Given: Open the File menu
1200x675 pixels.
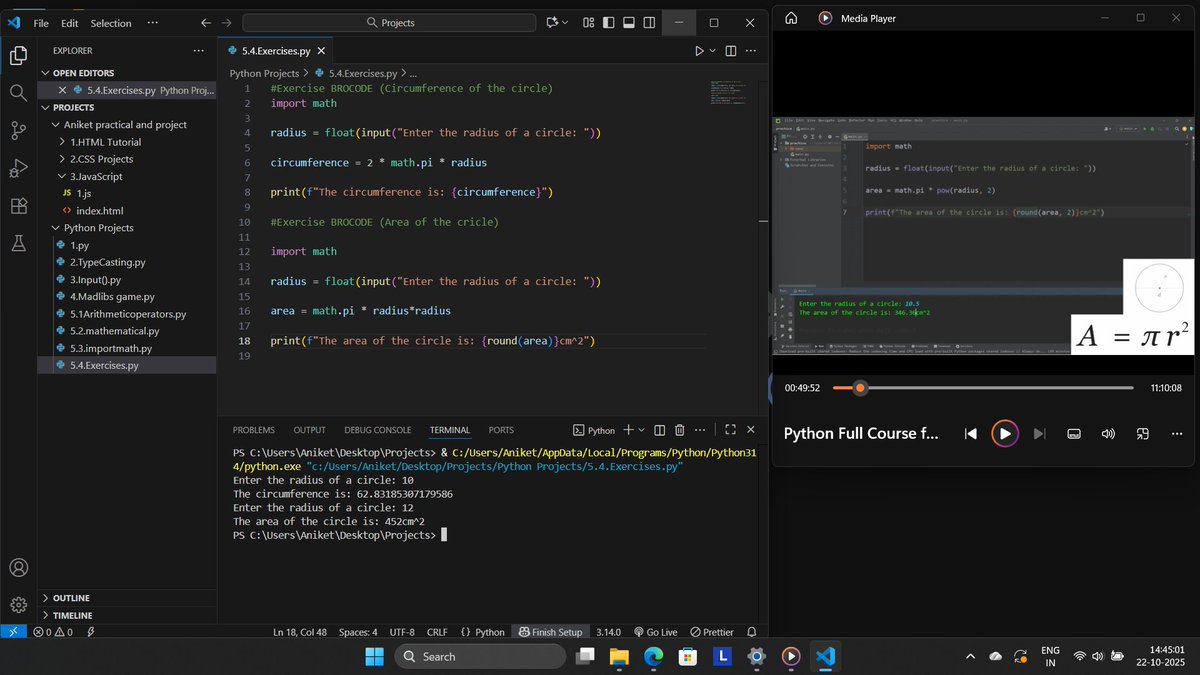Looking at the screenshot, I should click(x=41, y=23).
